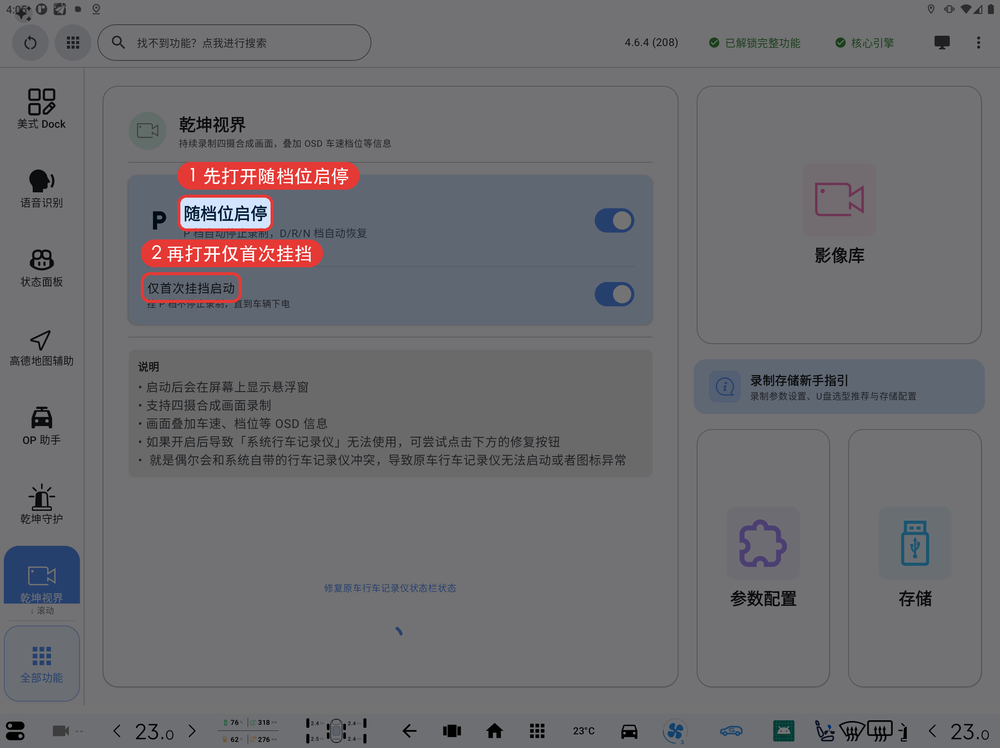The width and height of the screenshot is (1000, 748).
Task: Click the bottom bar video camera icon
Action: (61, 731)
